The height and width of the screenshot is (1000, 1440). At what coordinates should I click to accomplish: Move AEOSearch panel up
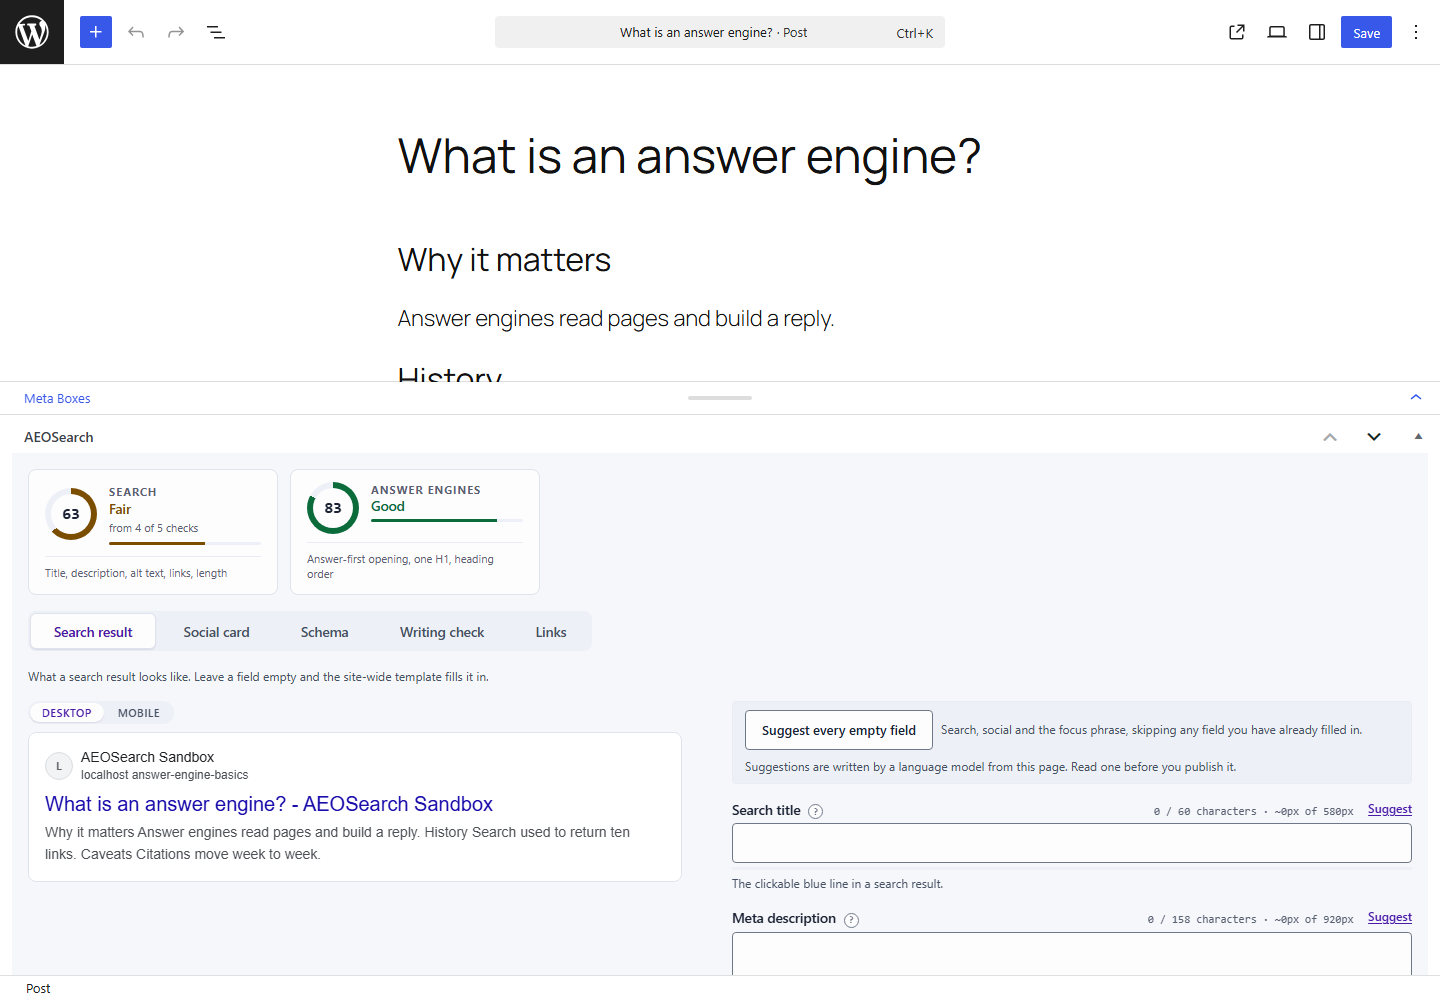(1330, 437)
